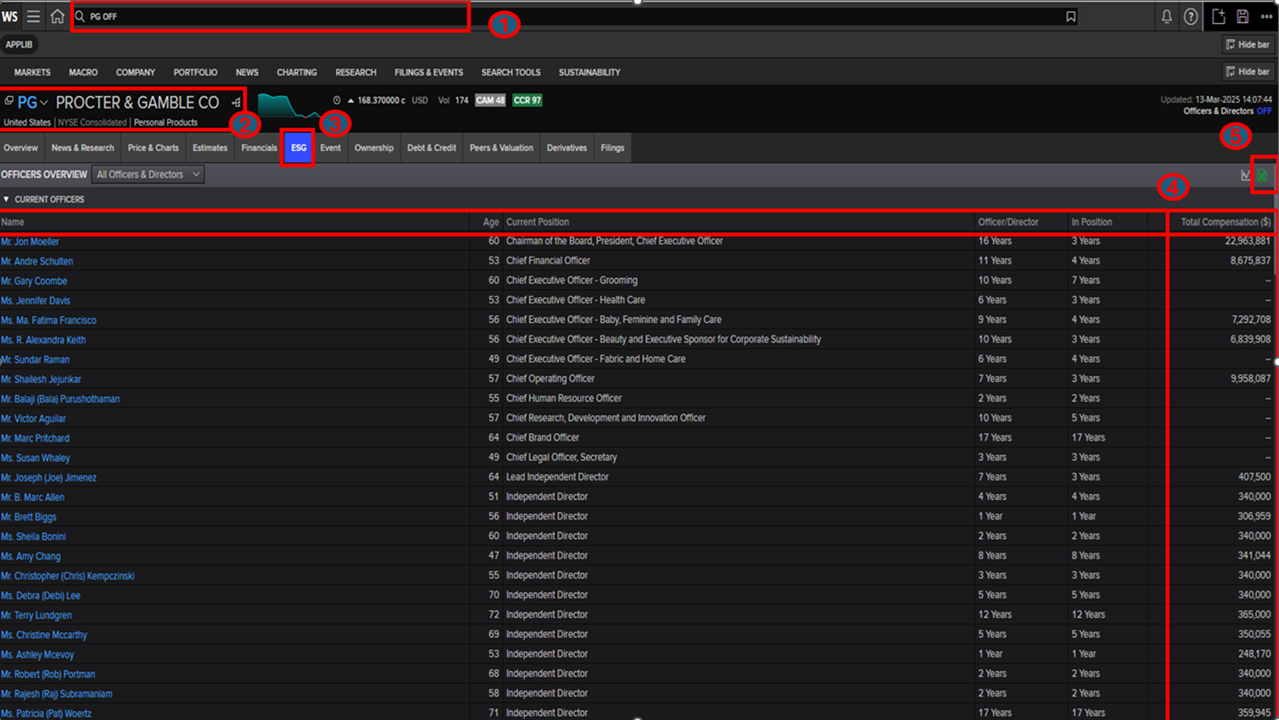
Task: Sort by the Officer/Director column header
Action: (x=1008, y=222)
